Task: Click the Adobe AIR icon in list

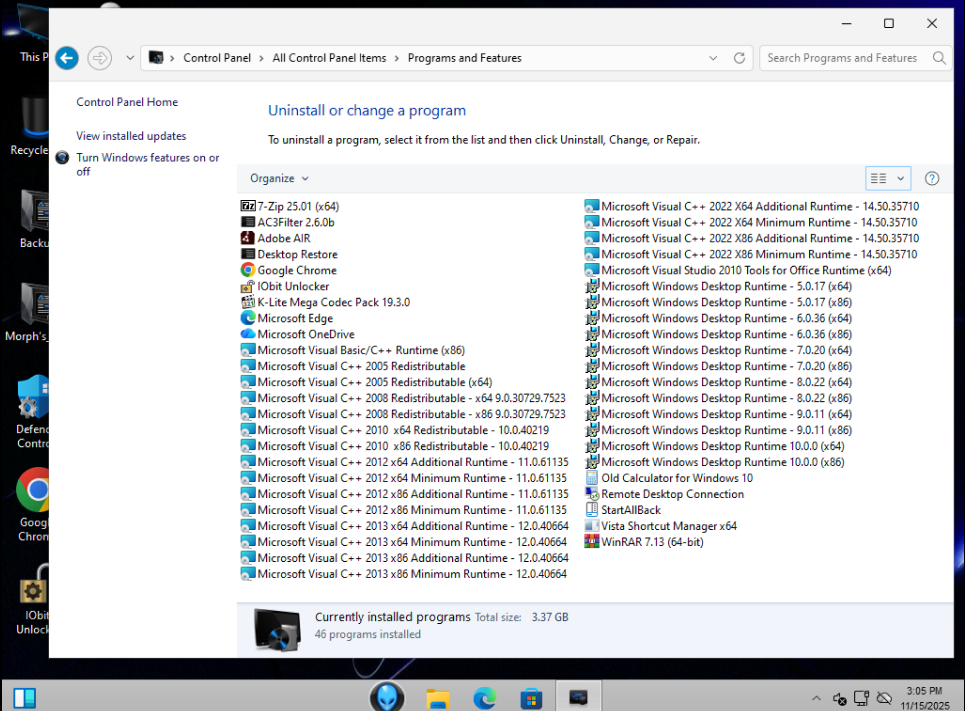Action: [248, 238]
